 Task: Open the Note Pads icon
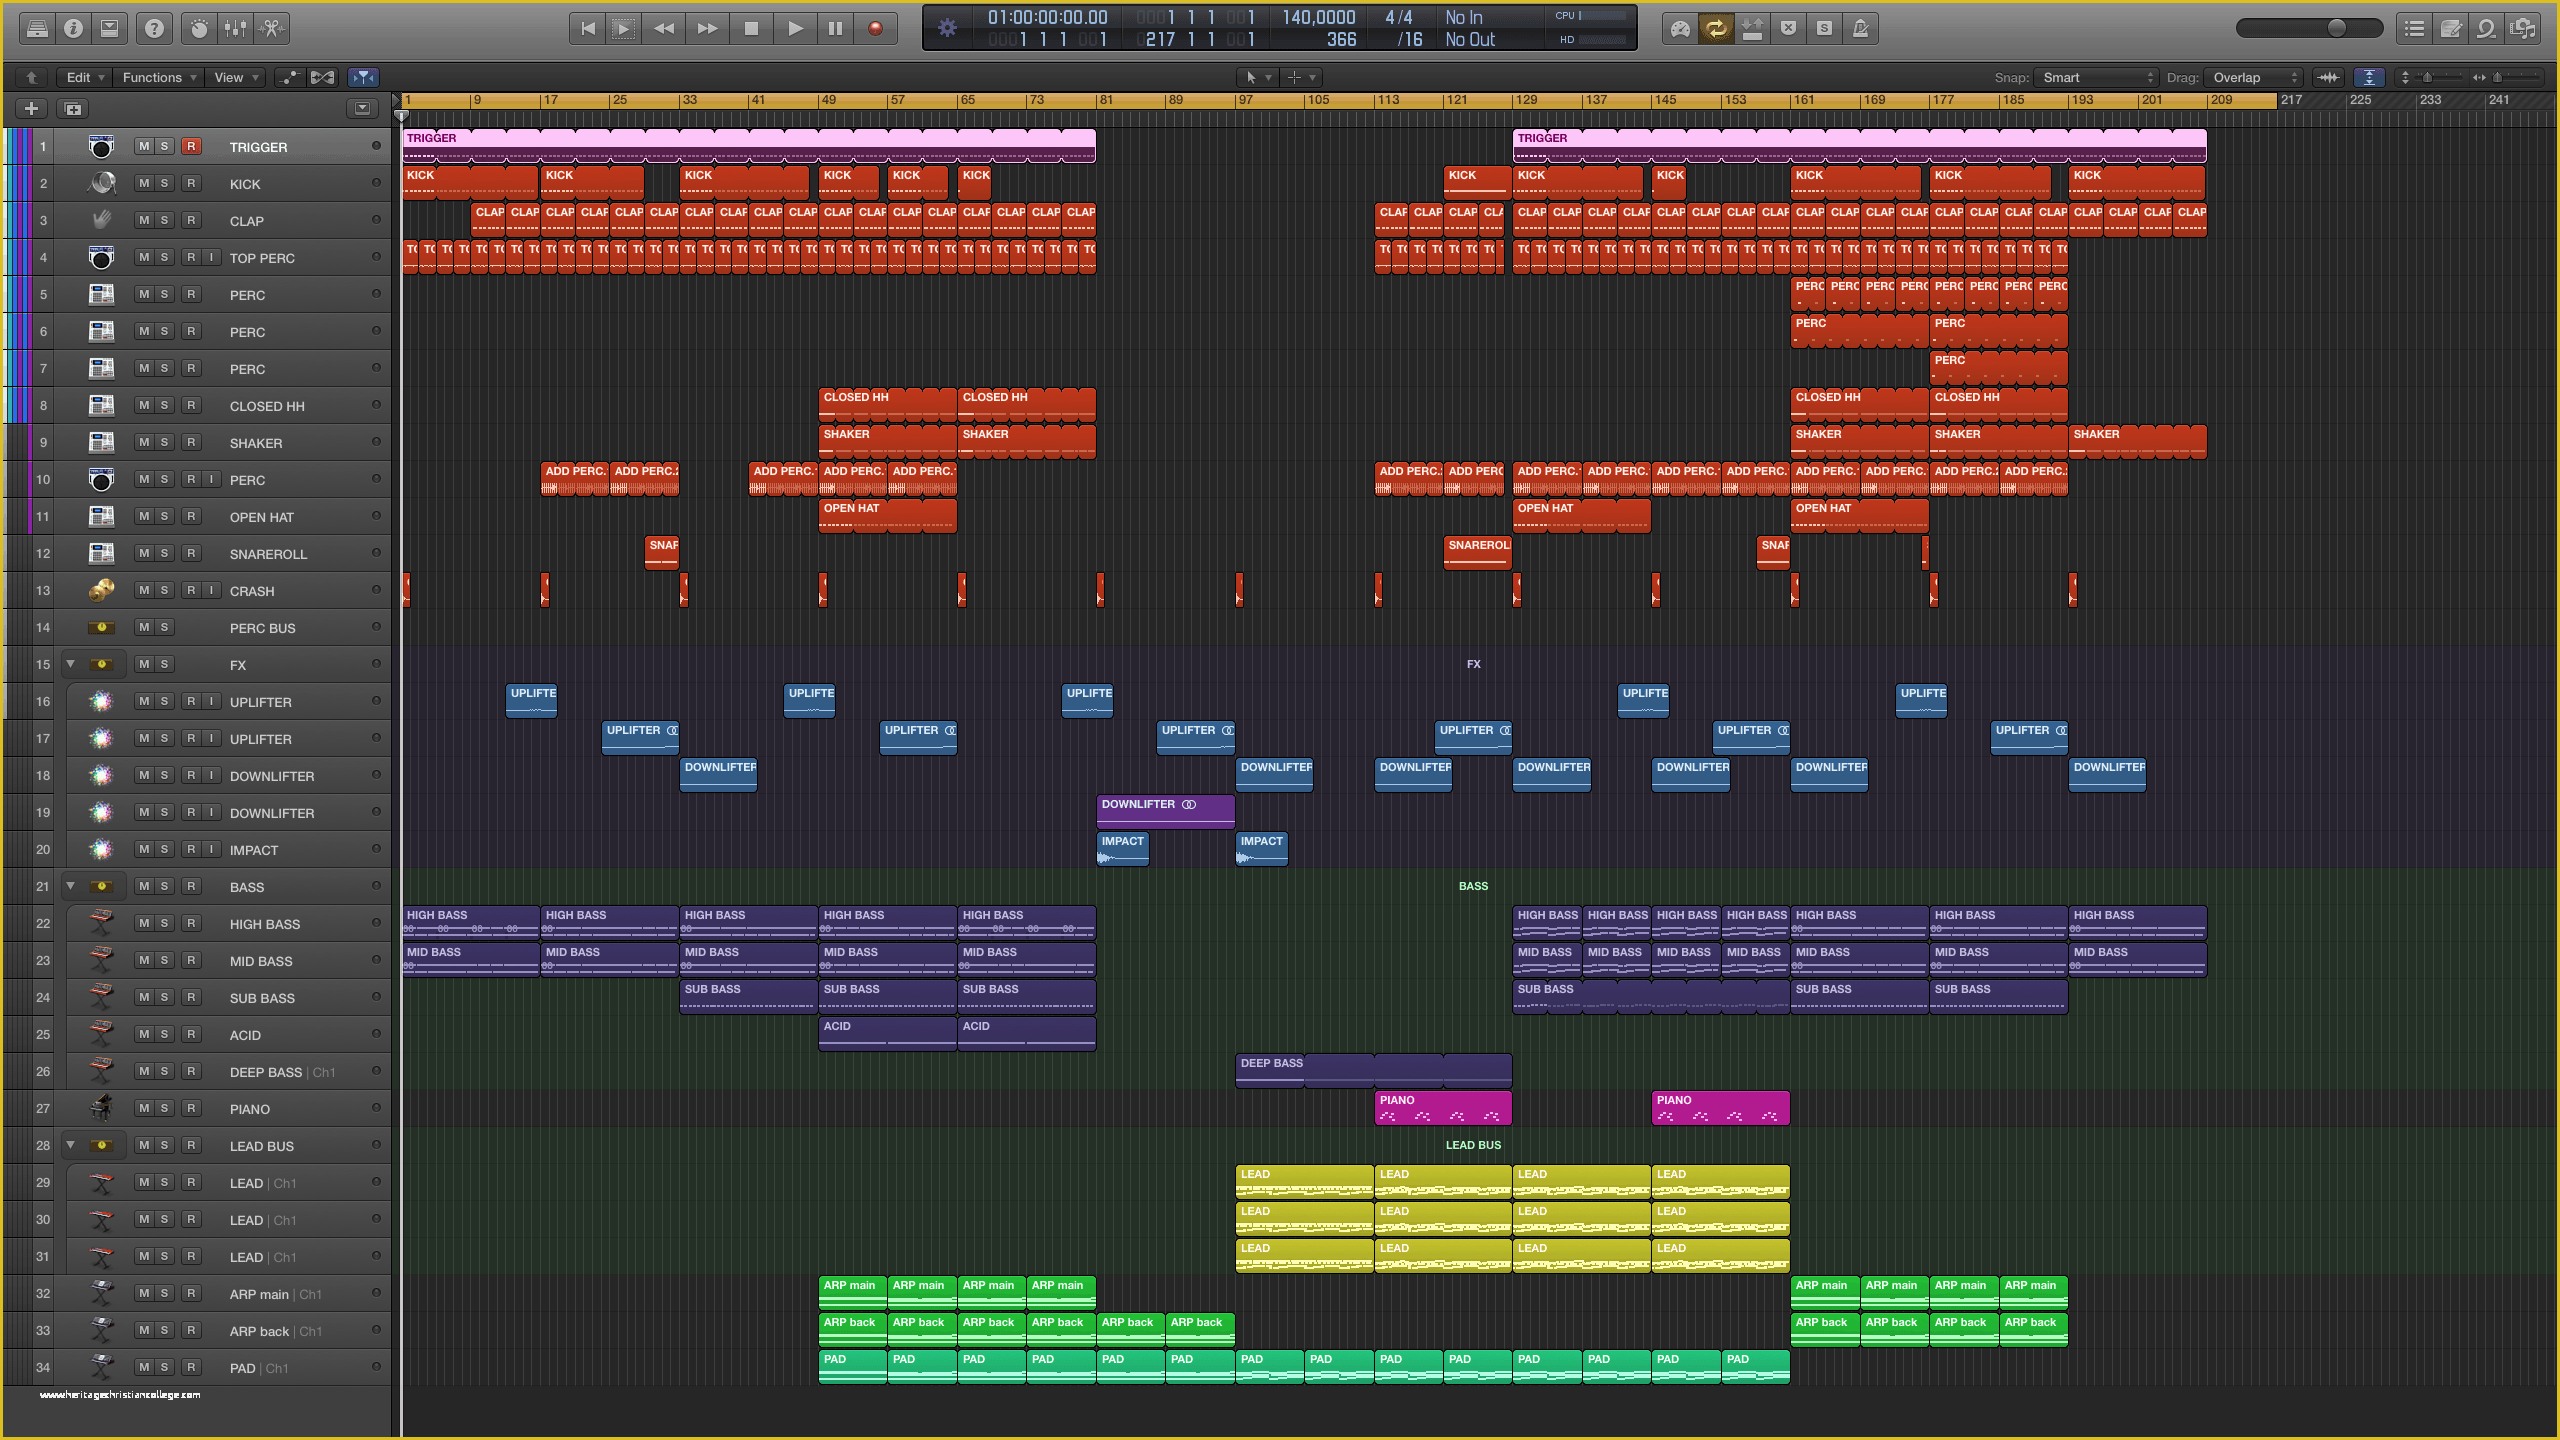coord(2450,29)
